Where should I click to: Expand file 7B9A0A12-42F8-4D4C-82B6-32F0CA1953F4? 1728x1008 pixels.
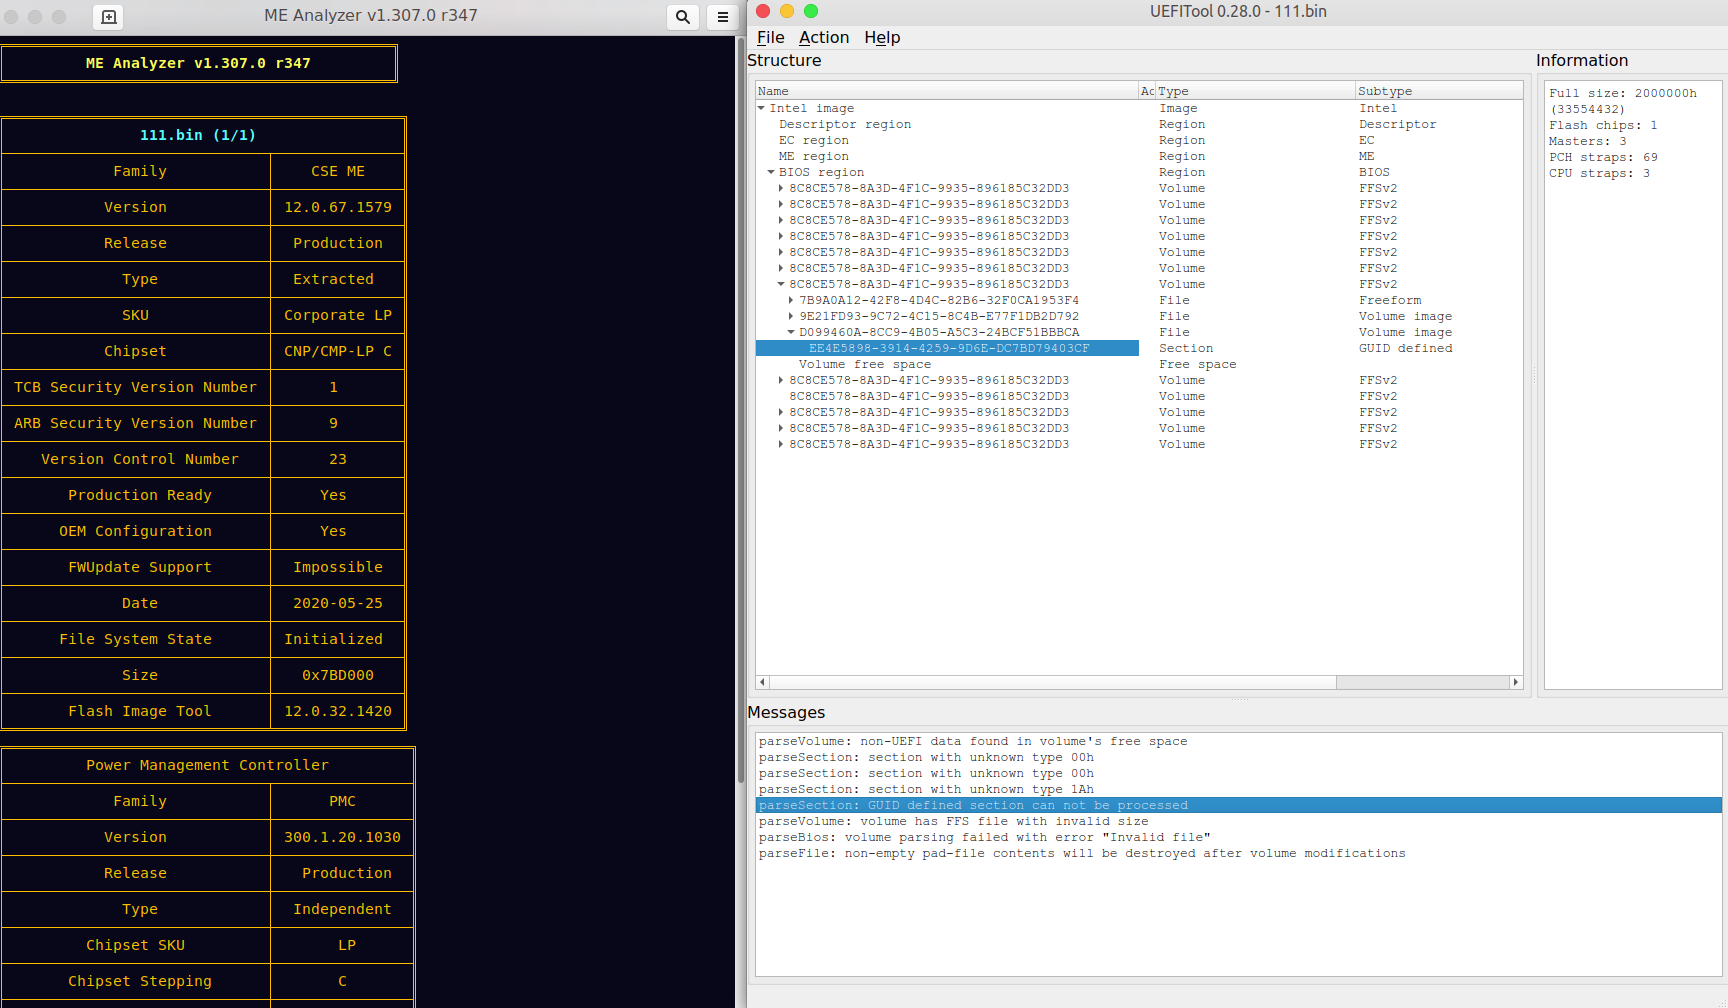791,300
